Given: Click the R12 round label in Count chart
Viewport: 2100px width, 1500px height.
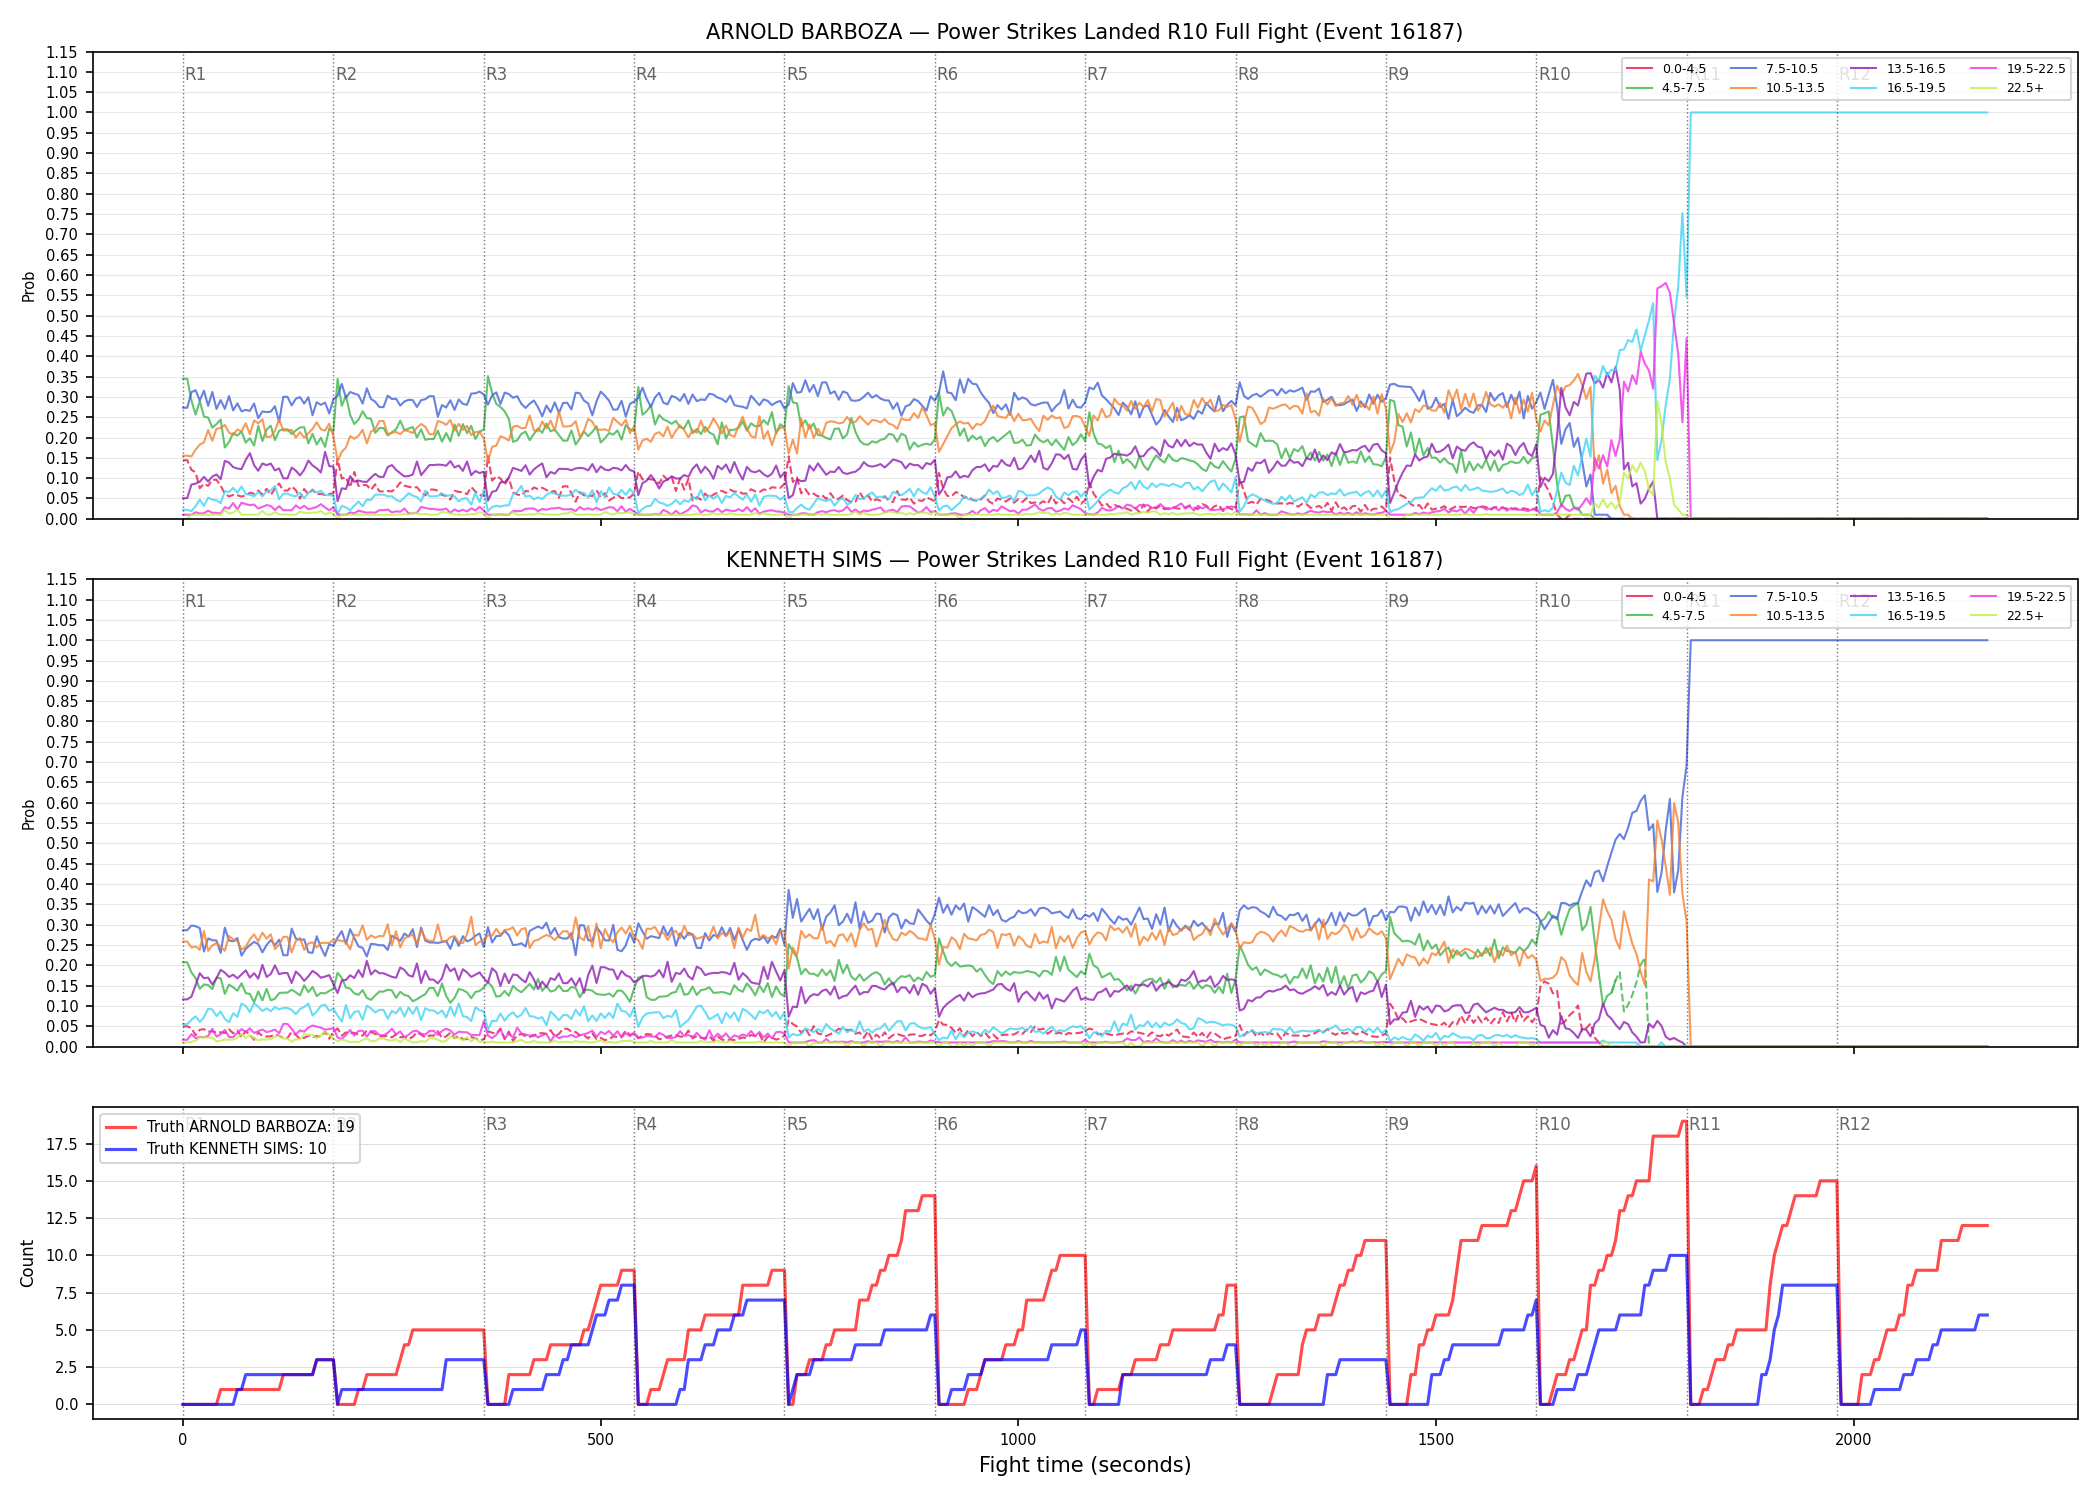Looking at the screenshot, I should (1854, 1124).
